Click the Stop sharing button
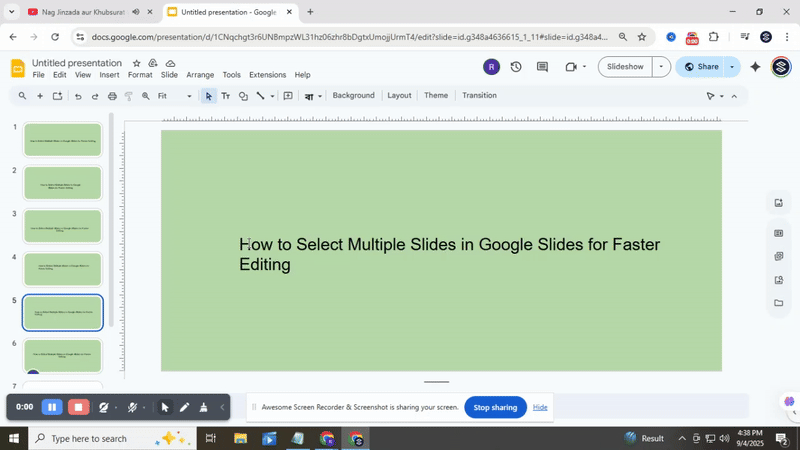 tap(495, 407)
